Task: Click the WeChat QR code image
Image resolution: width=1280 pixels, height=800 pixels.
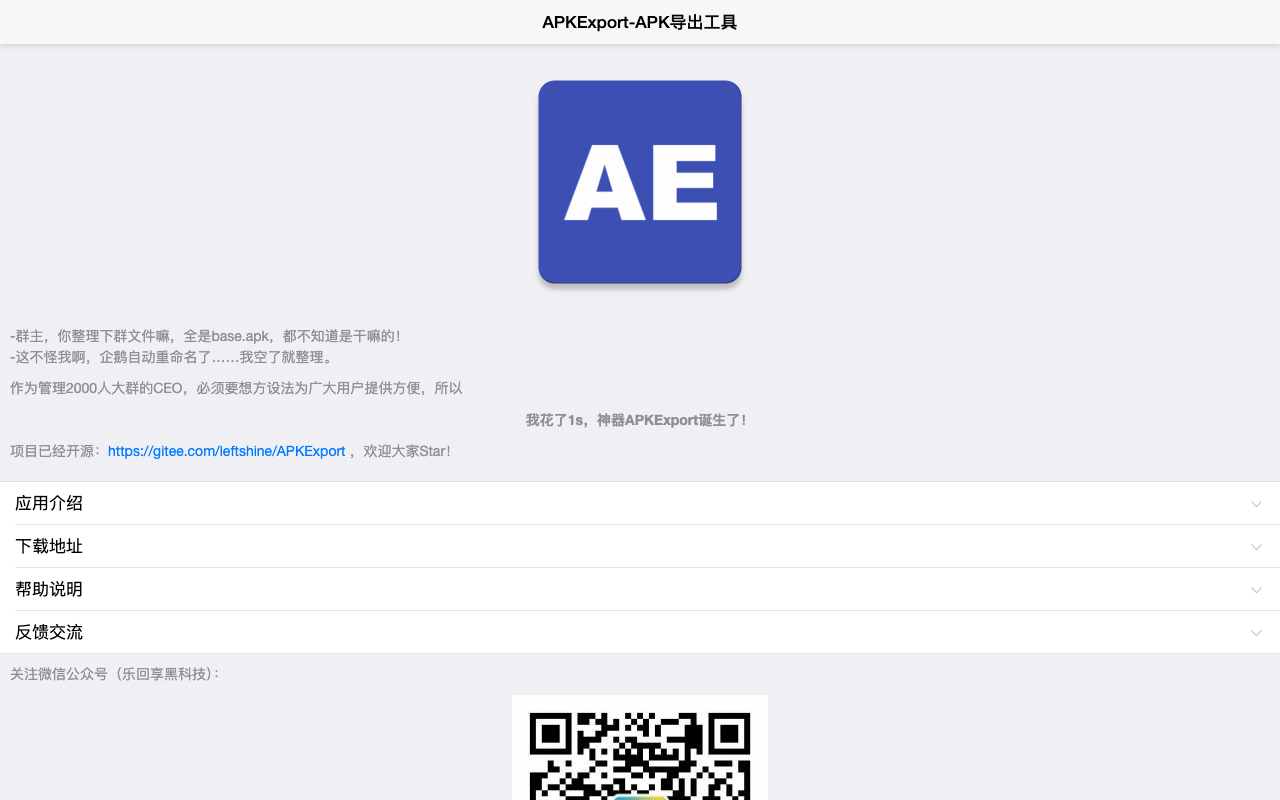Action: click(640, 747)
